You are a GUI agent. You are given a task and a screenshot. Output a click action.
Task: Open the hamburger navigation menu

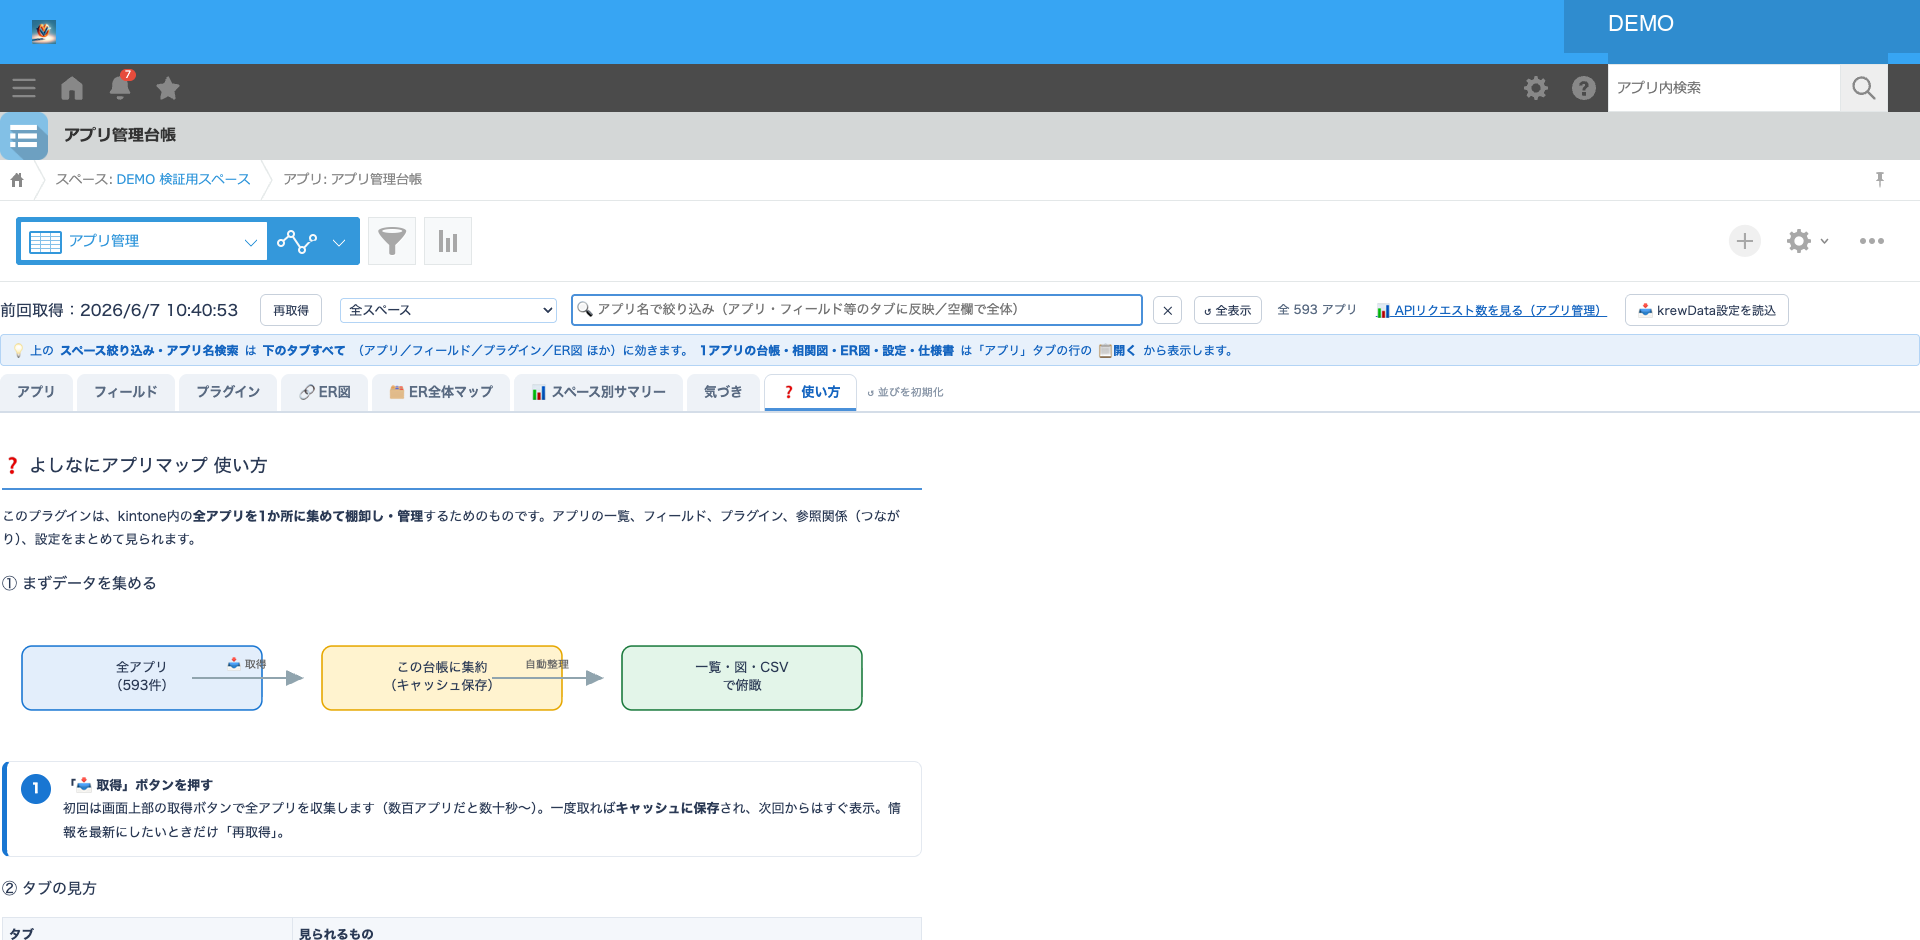point(24,88)
